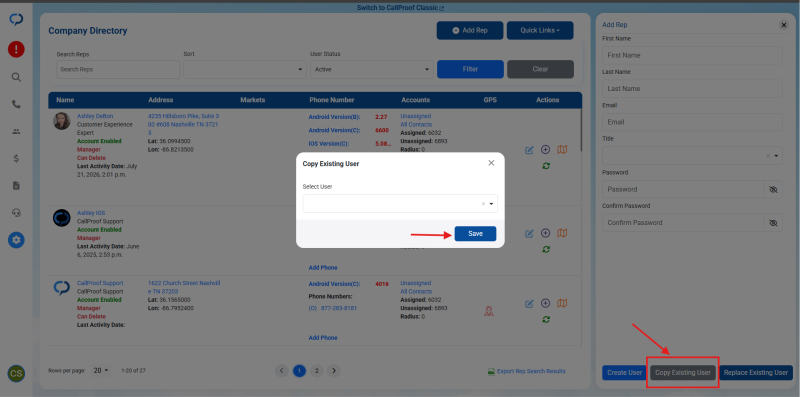Click the Create User button
The height and width of the screenshot is (397, 800).
tap(624, 373)
